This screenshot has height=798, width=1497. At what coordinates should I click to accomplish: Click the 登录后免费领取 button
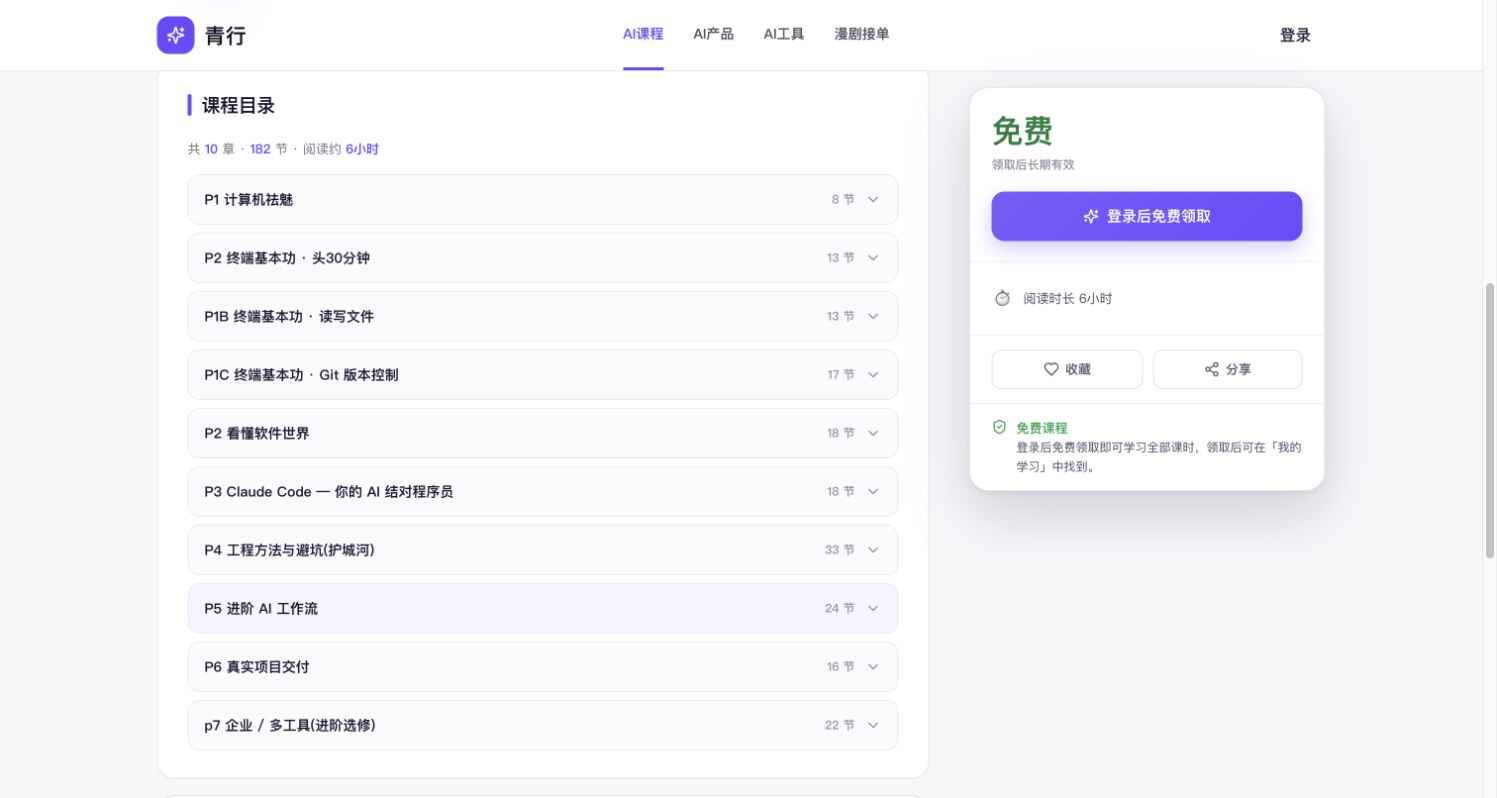(1147, 216)
